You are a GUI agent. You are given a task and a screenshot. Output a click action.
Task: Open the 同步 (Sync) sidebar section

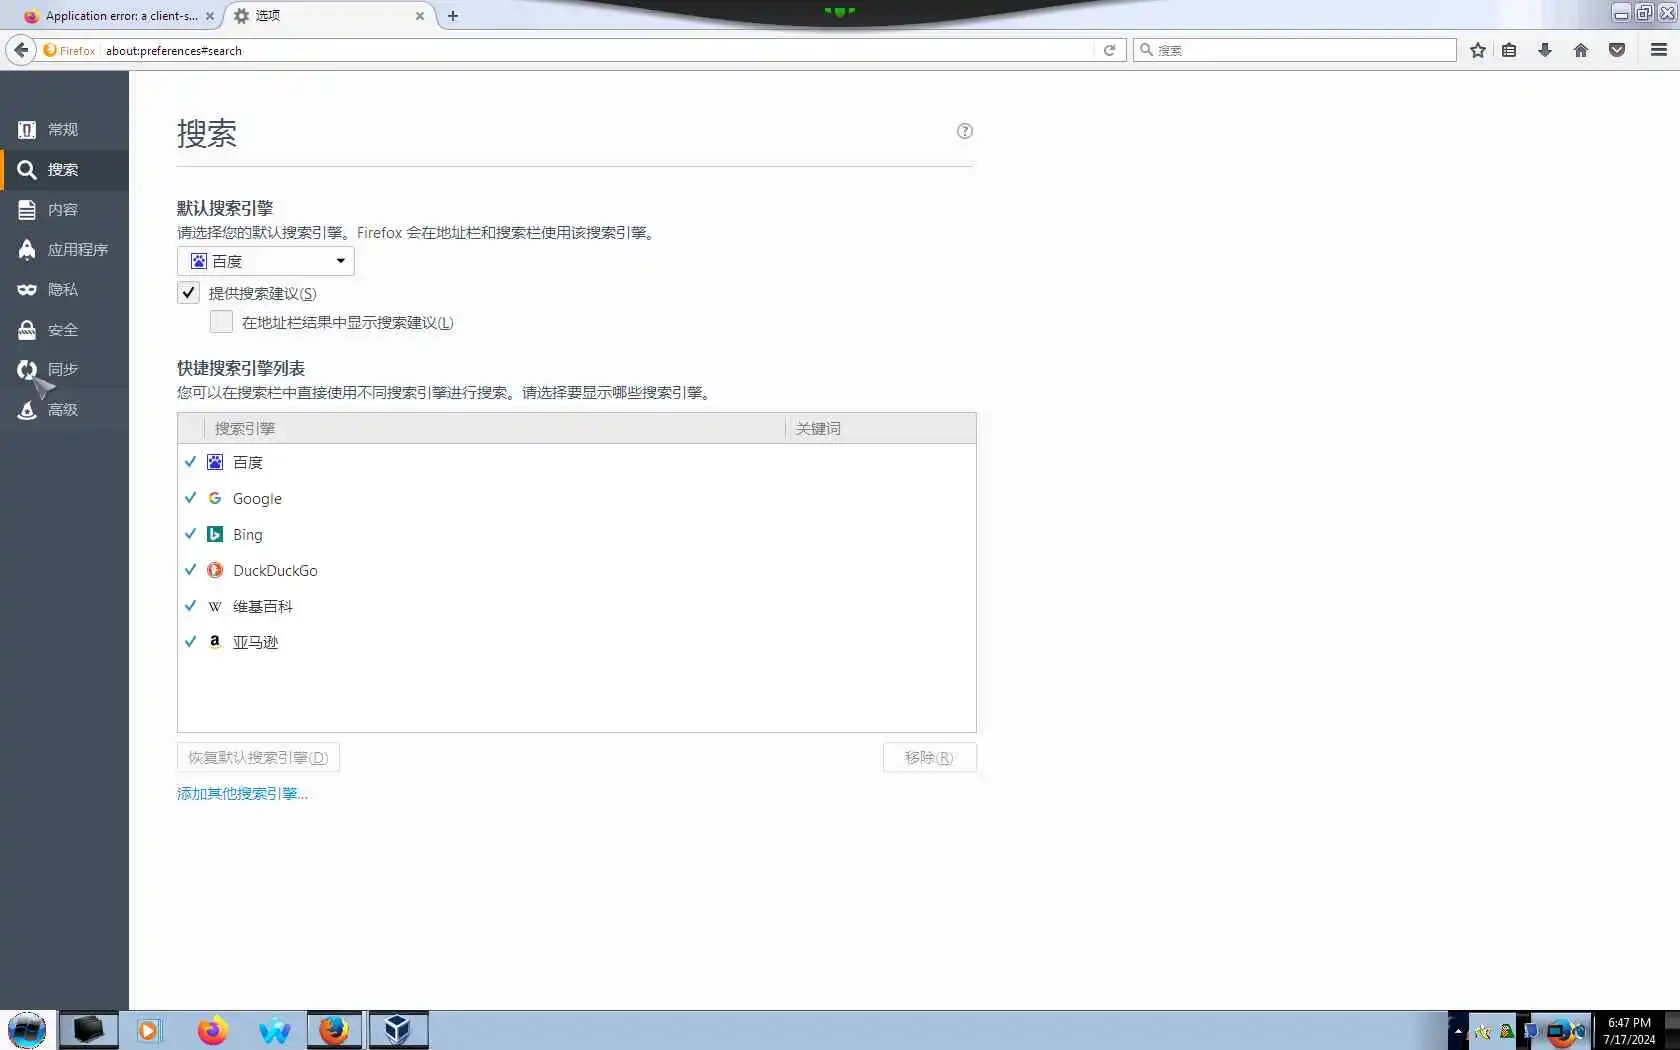(x=64, y=370)
